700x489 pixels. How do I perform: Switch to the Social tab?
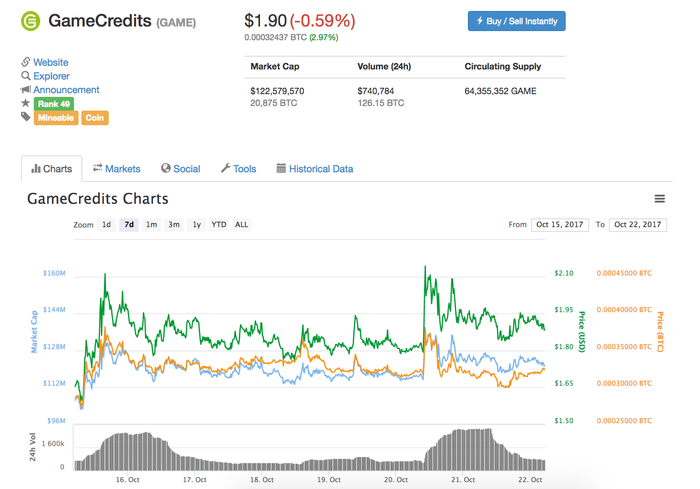pos(181,169)
